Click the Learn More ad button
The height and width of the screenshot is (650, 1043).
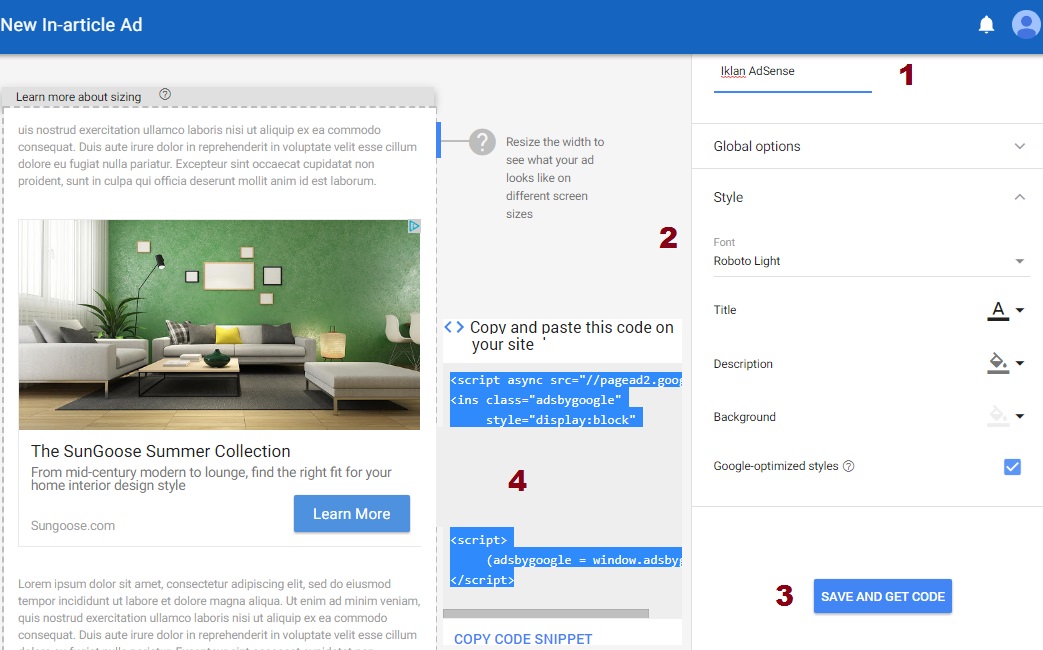click(352, 514)
